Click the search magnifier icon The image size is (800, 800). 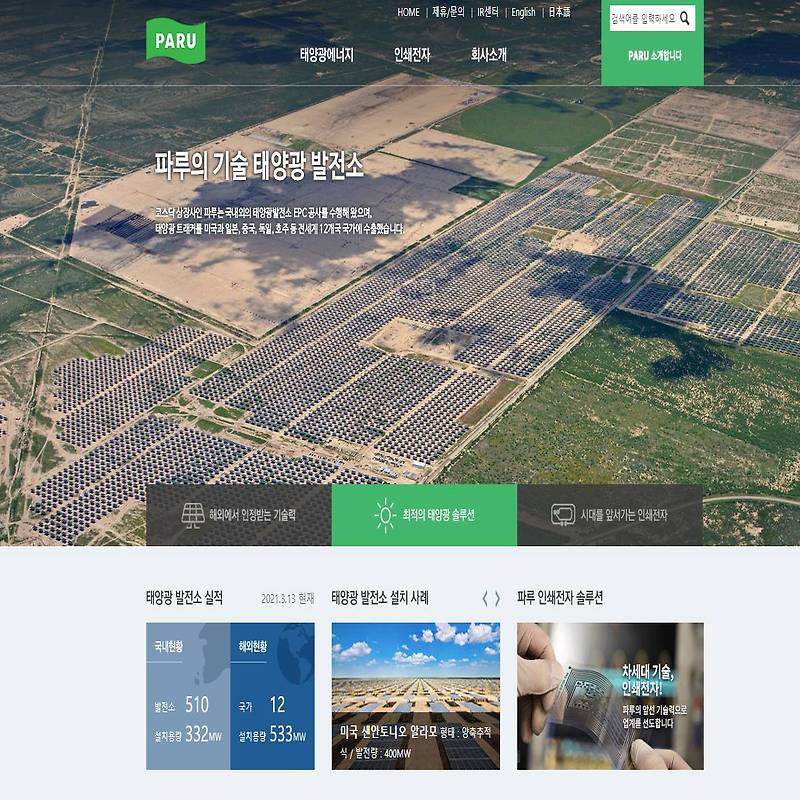point(685,19)
